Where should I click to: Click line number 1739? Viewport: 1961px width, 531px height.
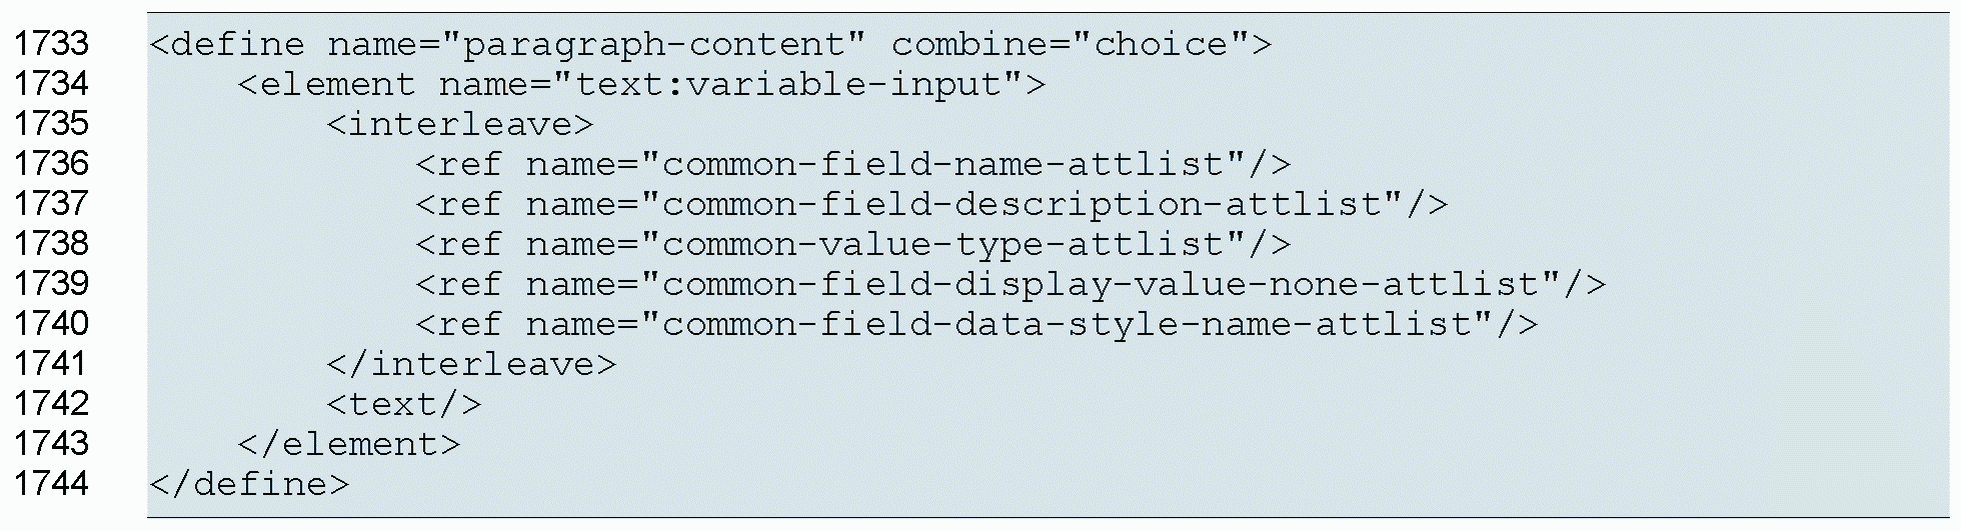coord(51,284)
